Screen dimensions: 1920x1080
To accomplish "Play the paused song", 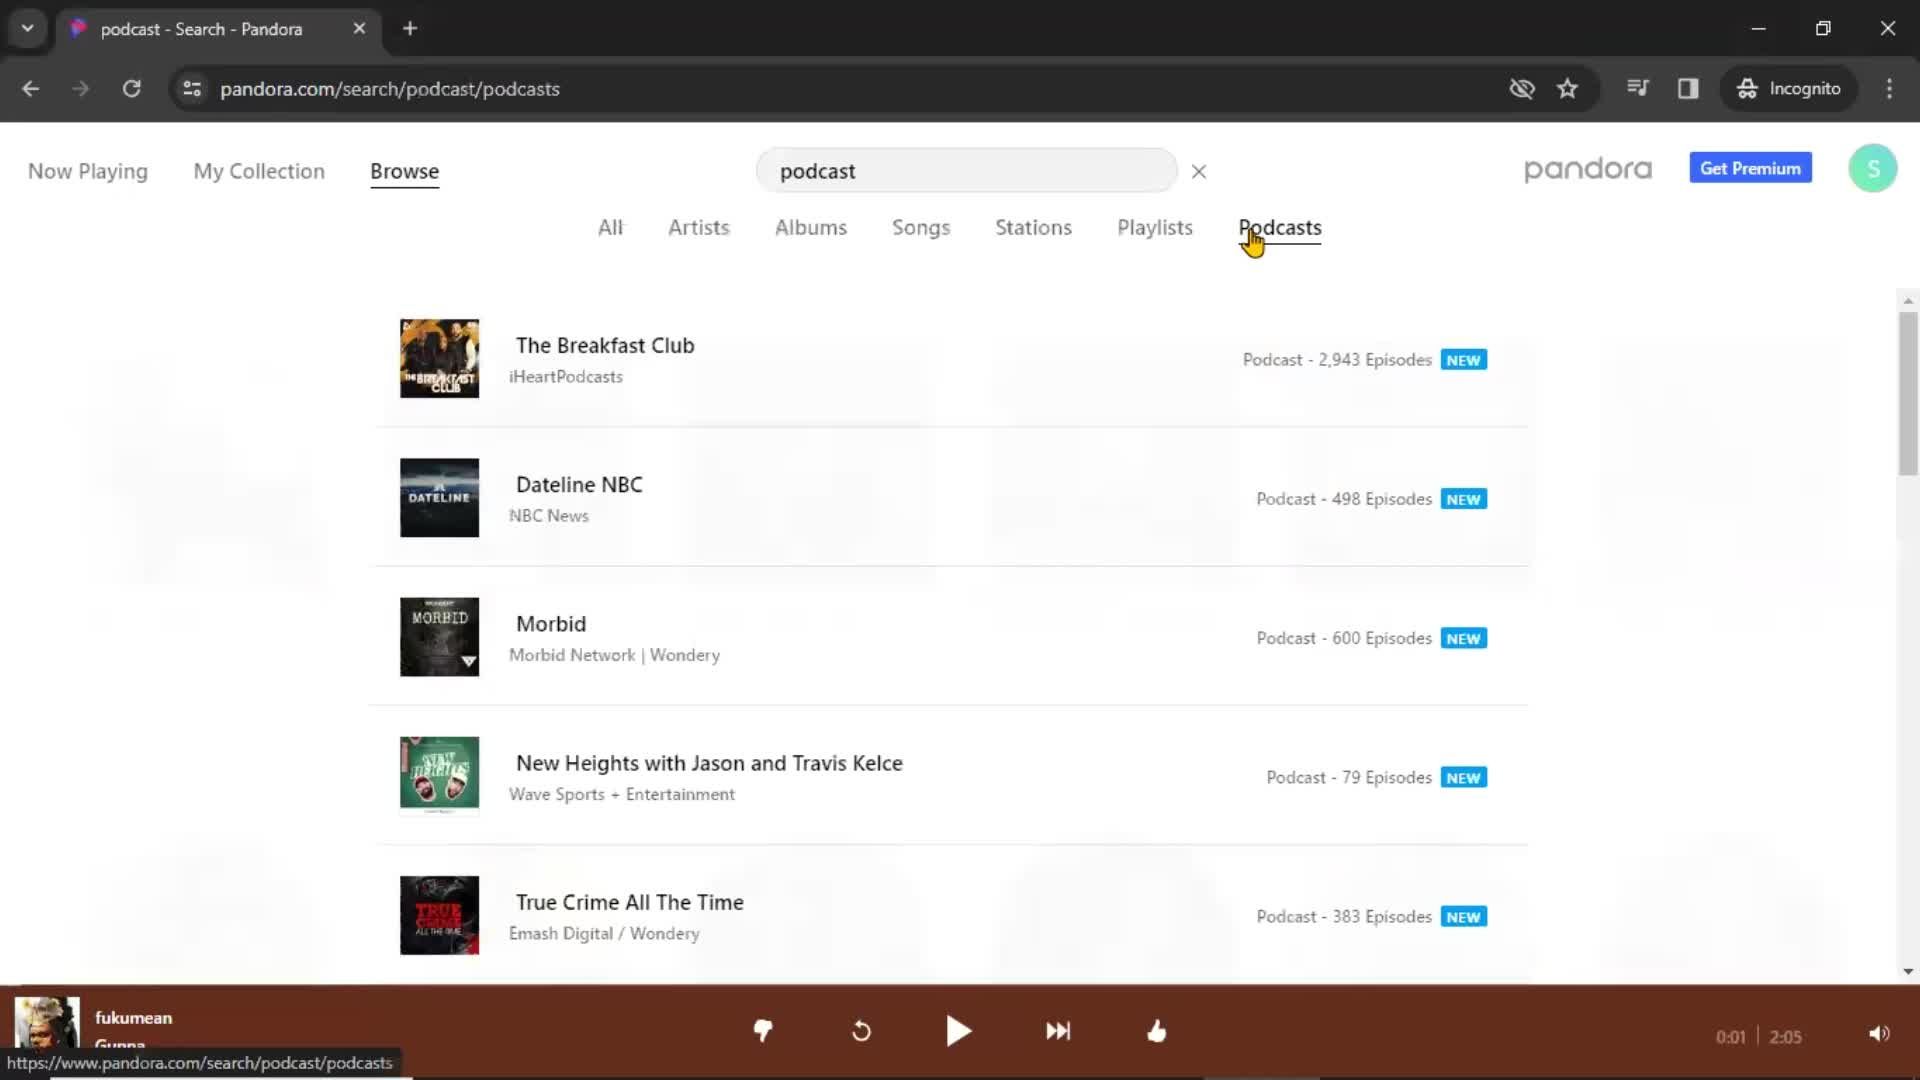I will (x=958, y=1031).
